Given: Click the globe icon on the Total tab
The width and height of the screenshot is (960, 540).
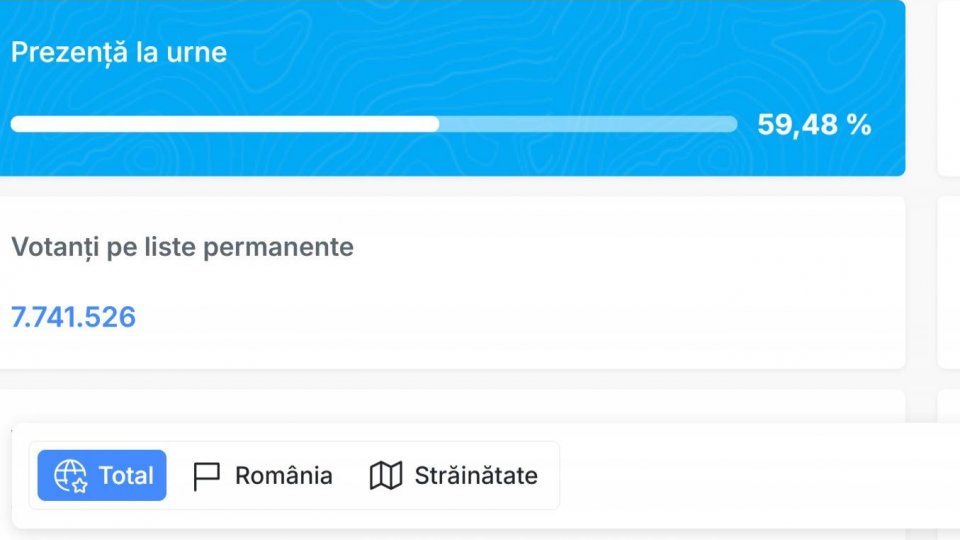Looking at the screenshot, I should tap(71, 475).
